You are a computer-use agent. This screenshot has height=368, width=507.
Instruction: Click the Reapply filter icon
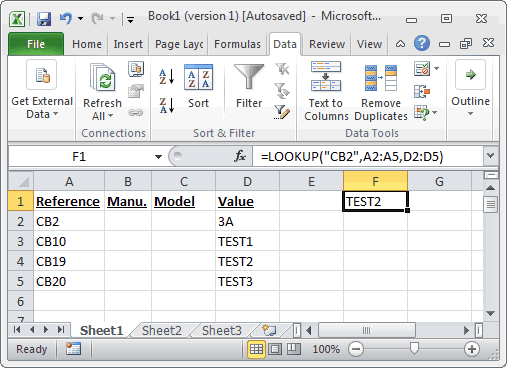(x=282, y=91)
